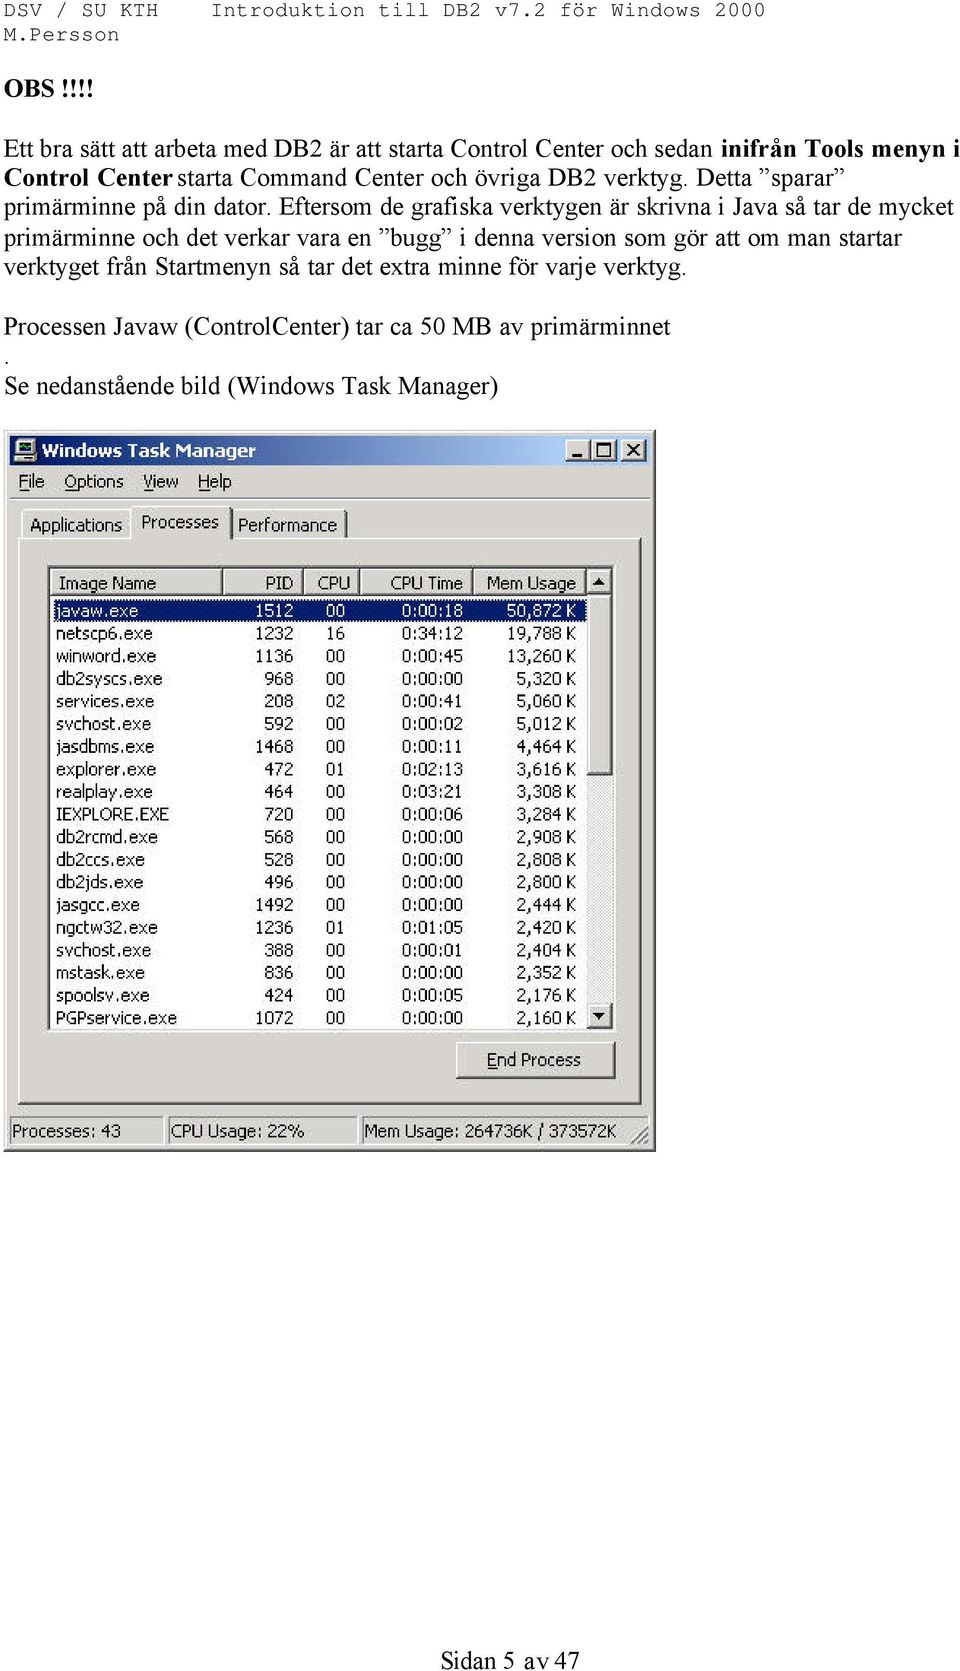
Task: Select the Processes tab
Action: (x=180, y=522)
